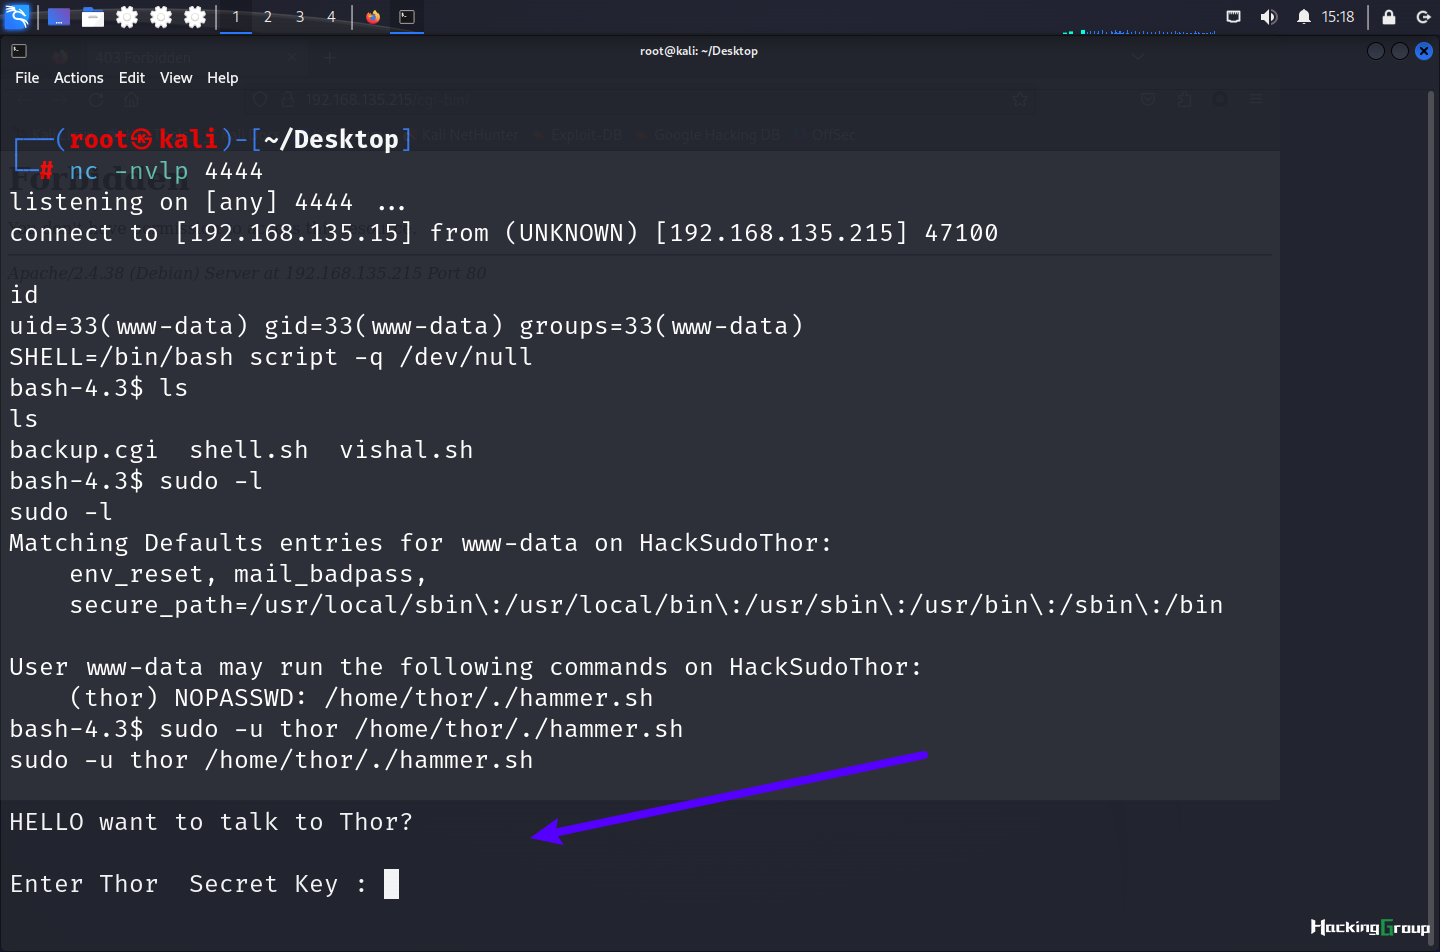The width and height of the screenshot is (1440, 952).
Task: Click the secure_path= line
Action: click(646, 605)
